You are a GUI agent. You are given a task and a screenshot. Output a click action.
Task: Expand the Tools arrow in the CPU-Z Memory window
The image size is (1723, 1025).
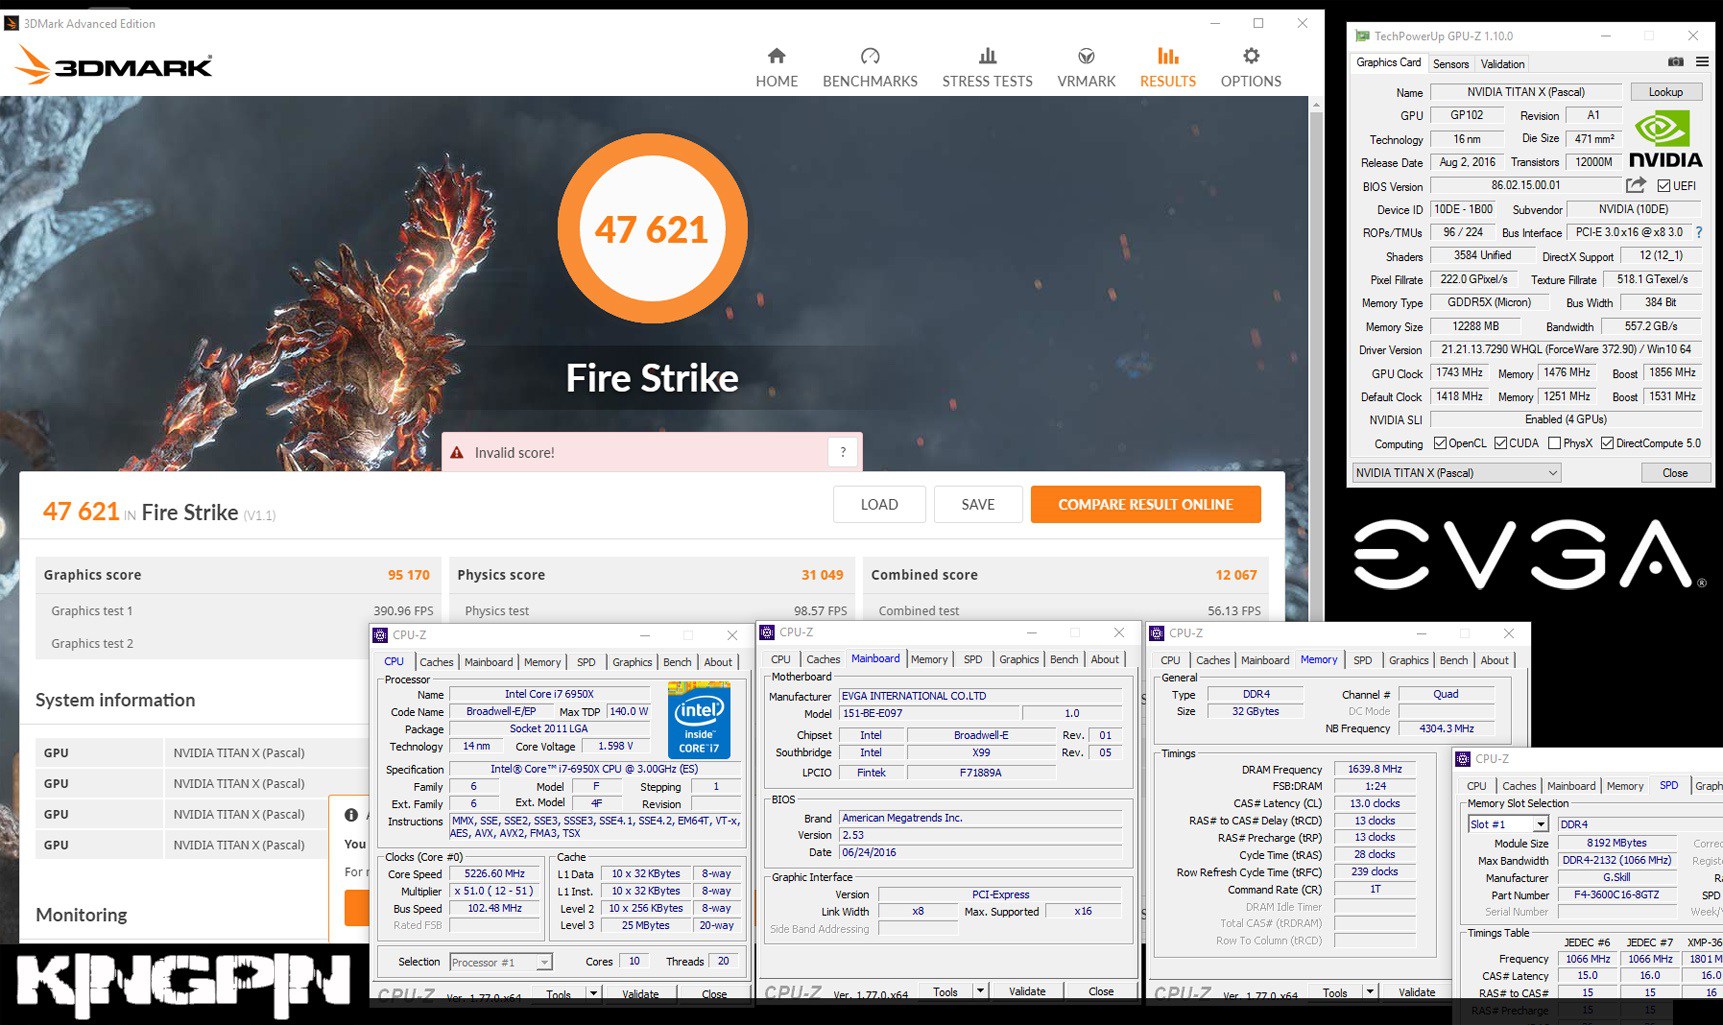click(x=1369, y=992)
